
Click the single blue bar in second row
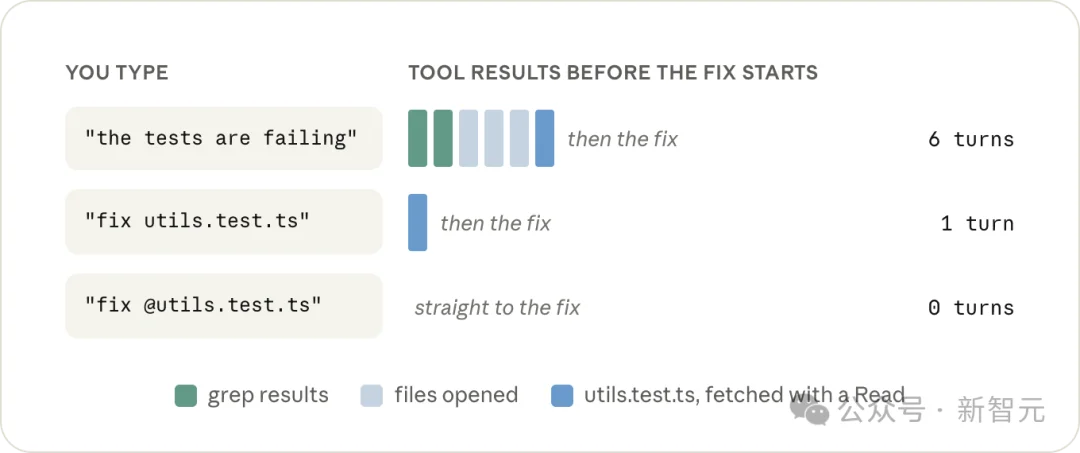pyautogui.click(x=417, y=222)
